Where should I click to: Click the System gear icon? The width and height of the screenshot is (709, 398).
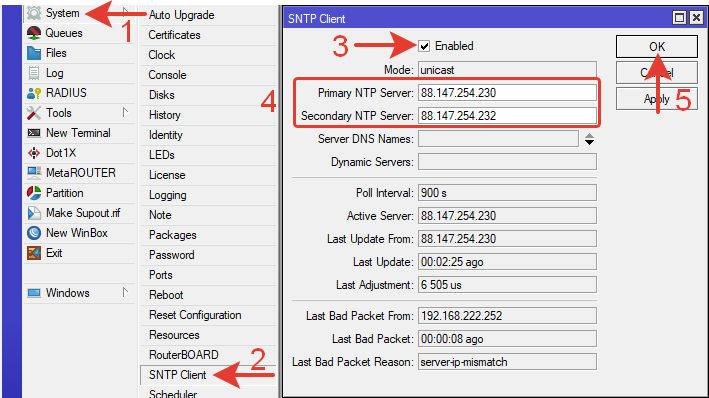pos(34,13)
